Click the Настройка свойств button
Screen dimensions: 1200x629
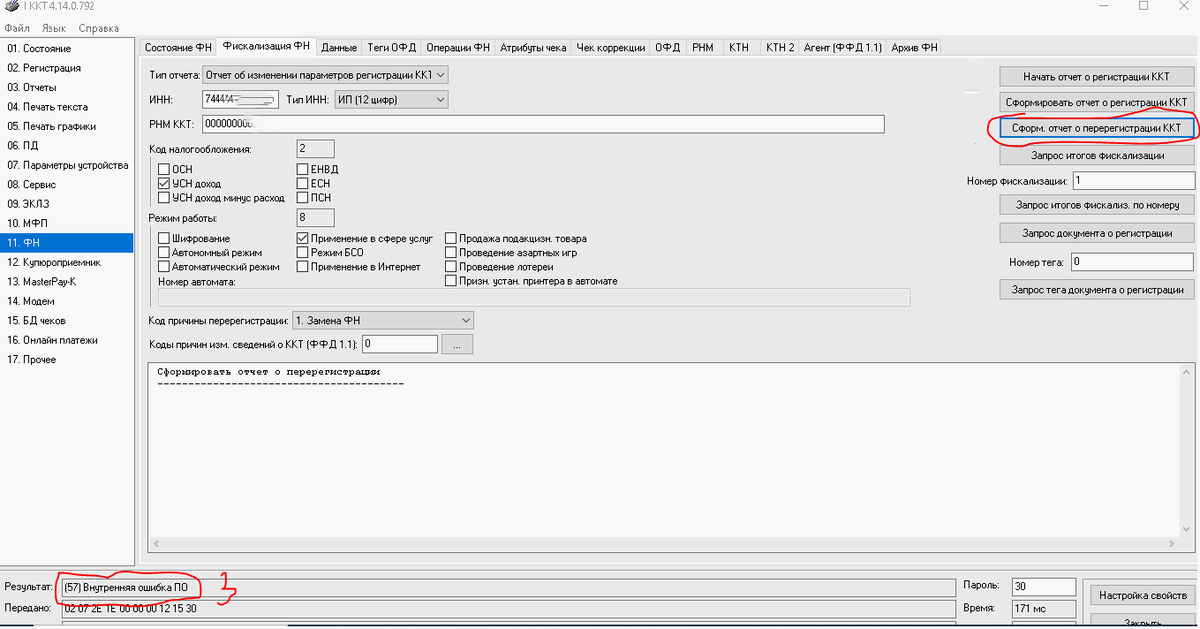(1142, 595)
